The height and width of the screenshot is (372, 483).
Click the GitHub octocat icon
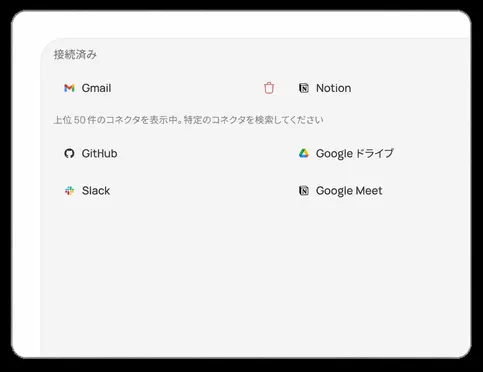tap(69, 153)
